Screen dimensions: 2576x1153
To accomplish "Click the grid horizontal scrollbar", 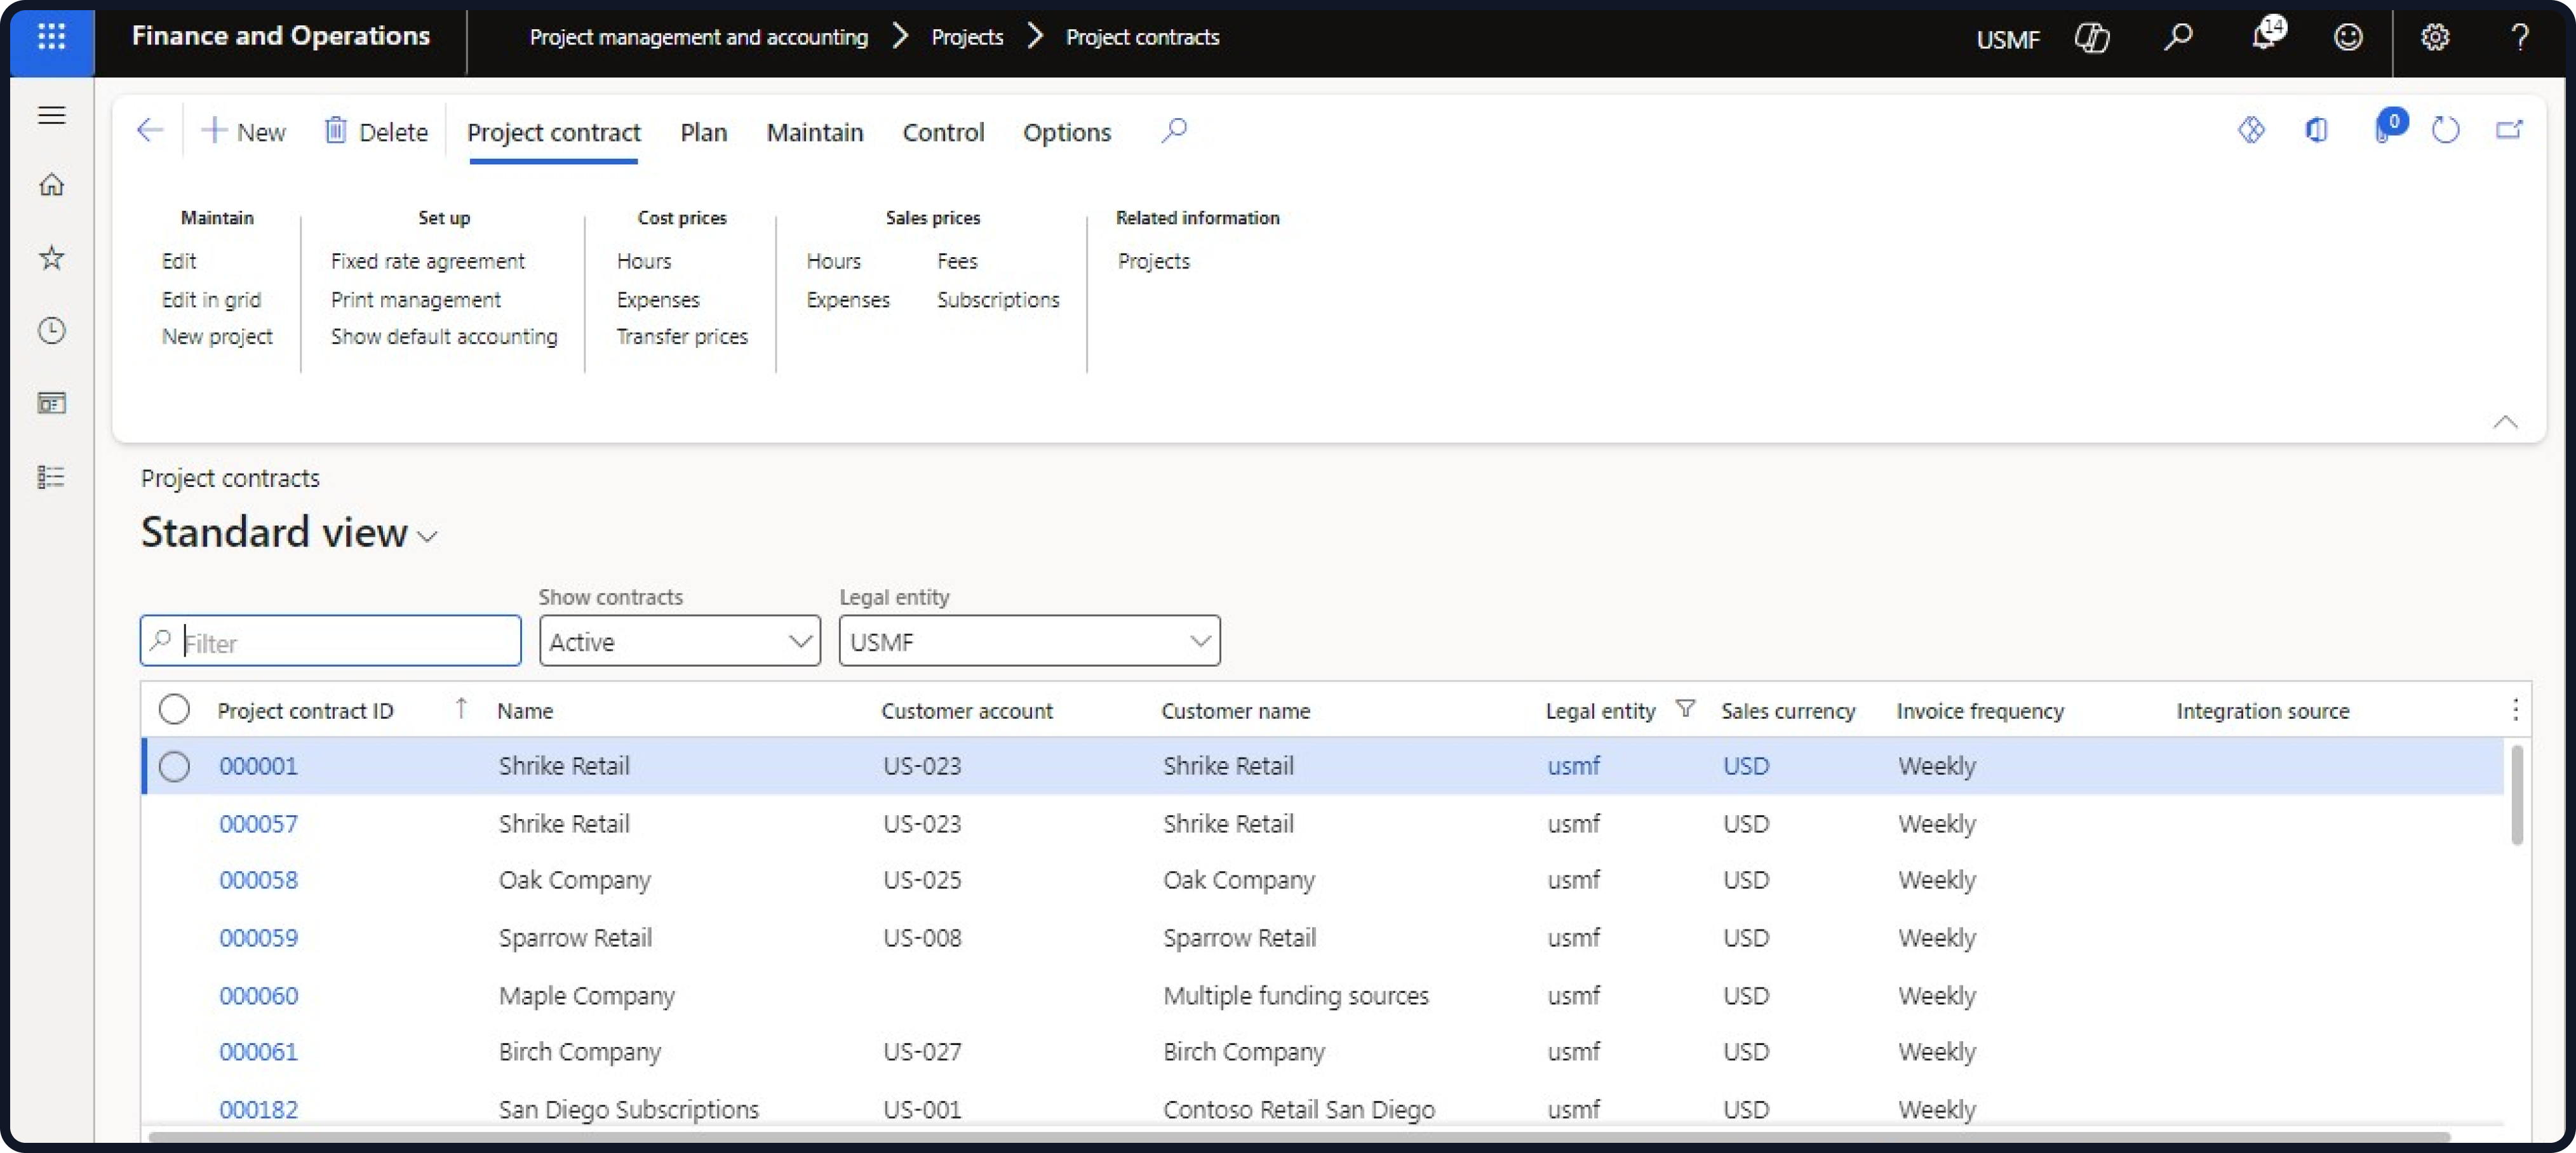I will coord(1300,1137).
